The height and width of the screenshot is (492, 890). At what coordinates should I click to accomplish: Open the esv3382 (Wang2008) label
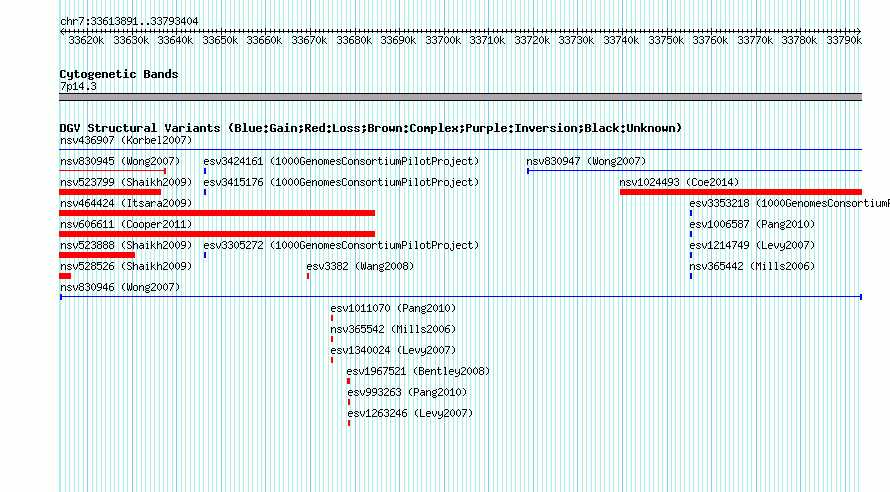360,266
